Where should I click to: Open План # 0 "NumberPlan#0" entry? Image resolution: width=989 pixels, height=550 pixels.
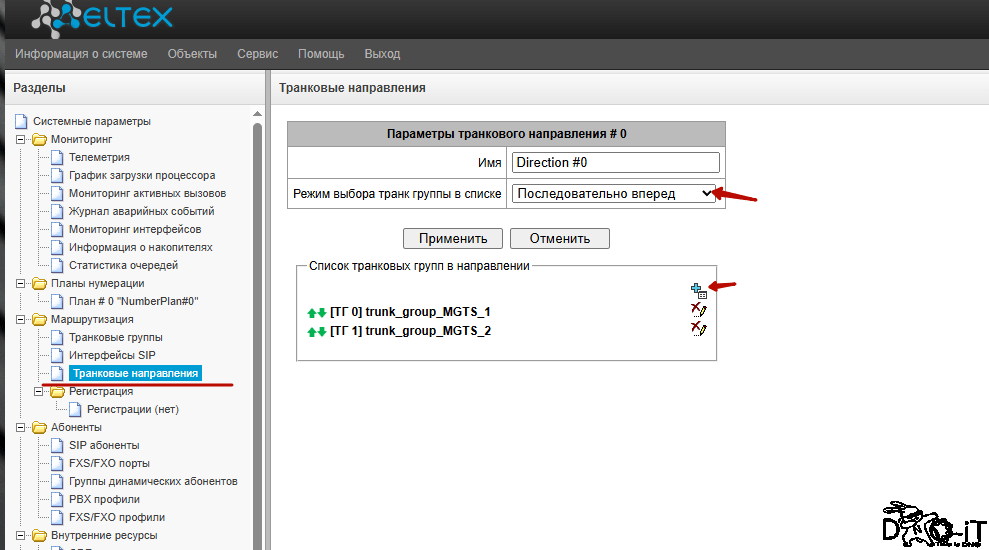[134, 301]
